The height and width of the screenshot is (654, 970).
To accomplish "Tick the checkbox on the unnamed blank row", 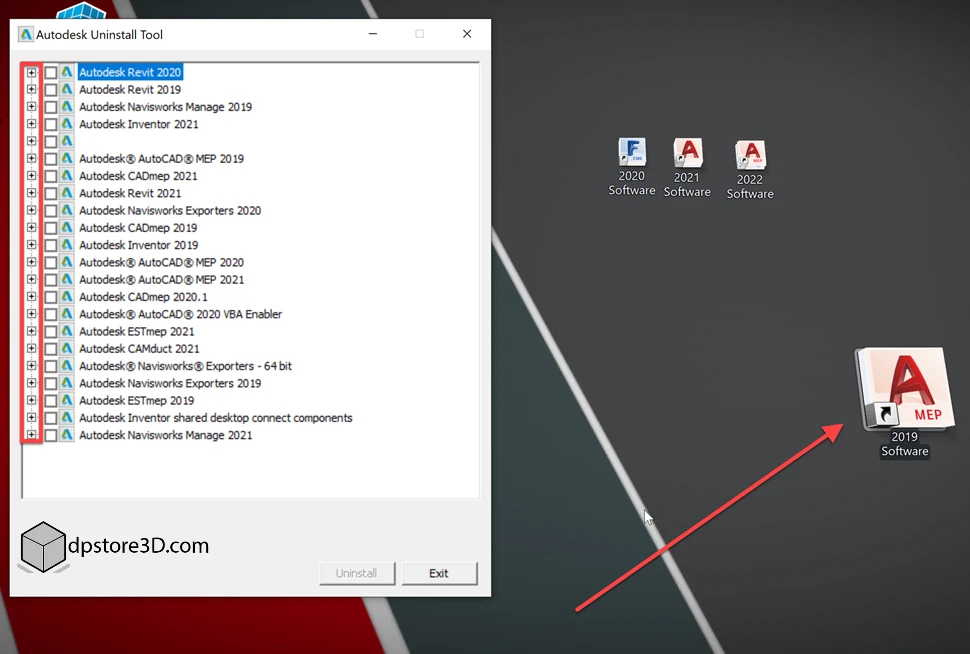I will click(x=51, y=142).
